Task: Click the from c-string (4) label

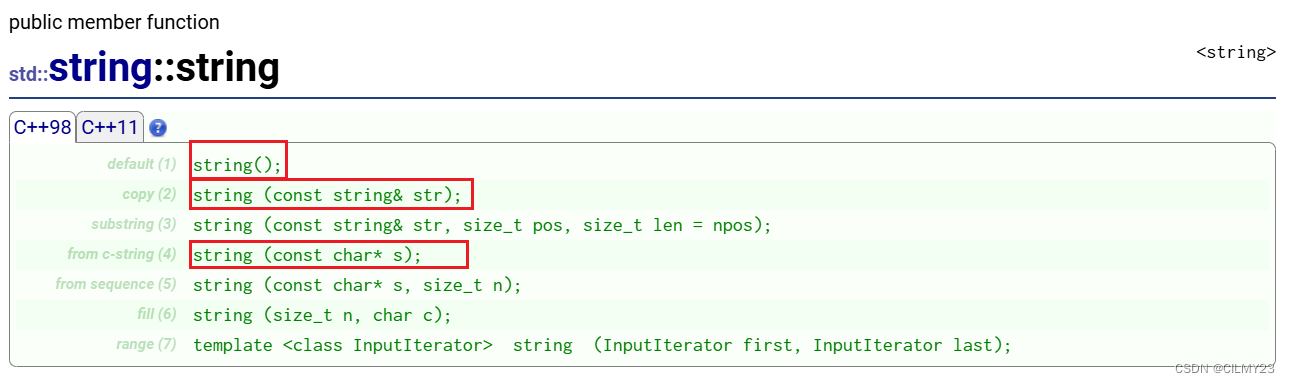Action: click(122, 254)
